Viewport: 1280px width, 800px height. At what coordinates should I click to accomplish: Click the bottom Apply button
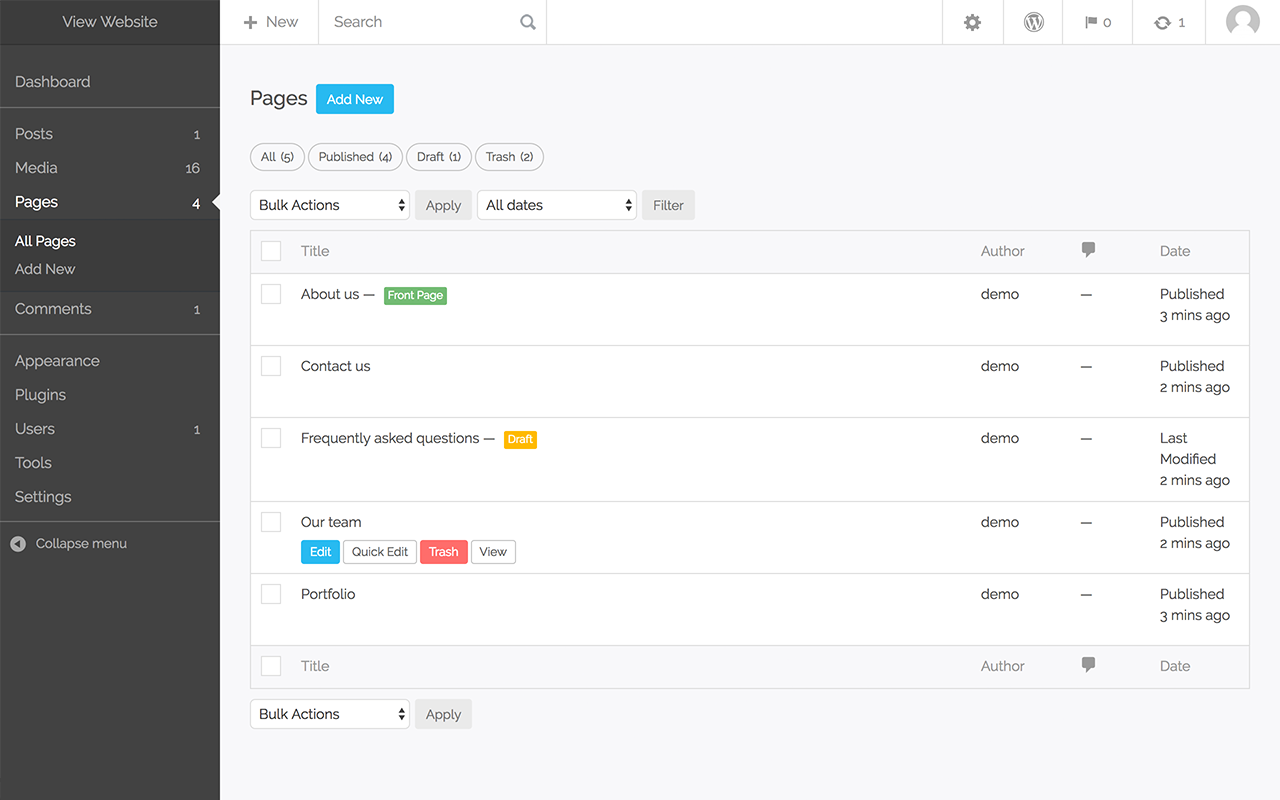coord(443,714)
